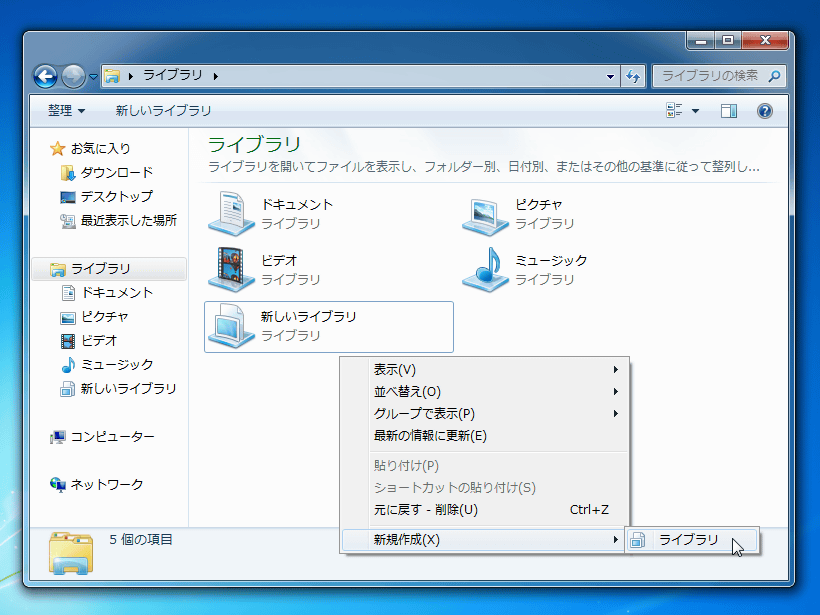Expand the arrow after ライブラリ in address bar
Image resolution: width=820 pixels, height=615 pixels.
point(216,77)
